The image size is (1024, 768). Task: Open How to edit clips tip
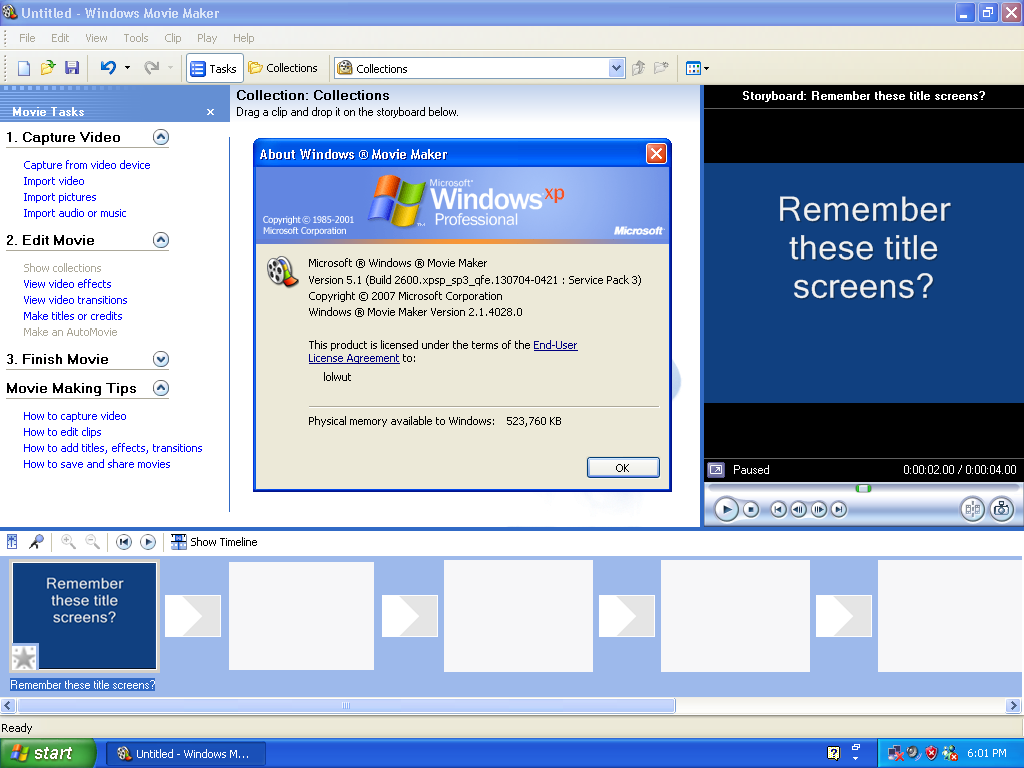(x=62, y=432)
